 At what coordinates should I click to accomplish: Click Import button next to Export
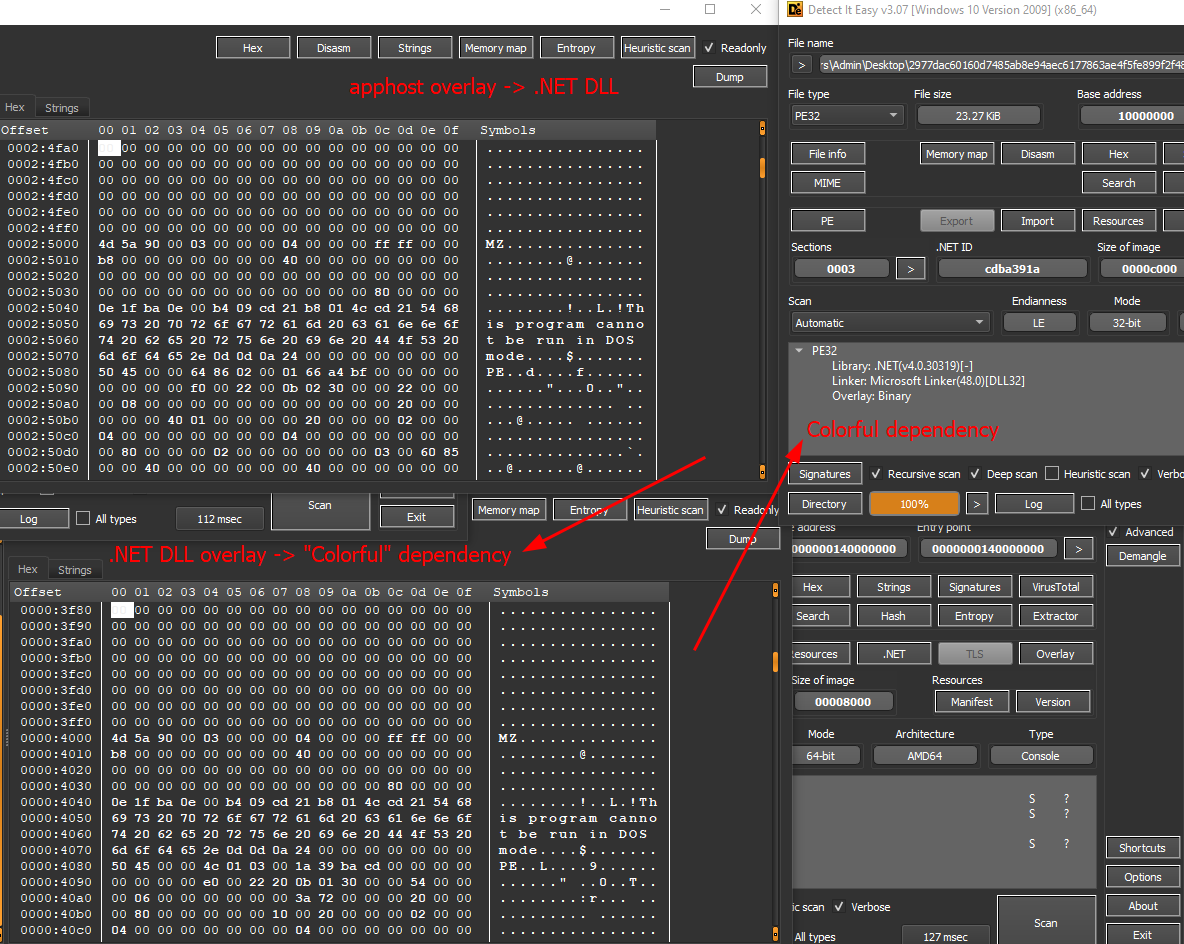1038,221
